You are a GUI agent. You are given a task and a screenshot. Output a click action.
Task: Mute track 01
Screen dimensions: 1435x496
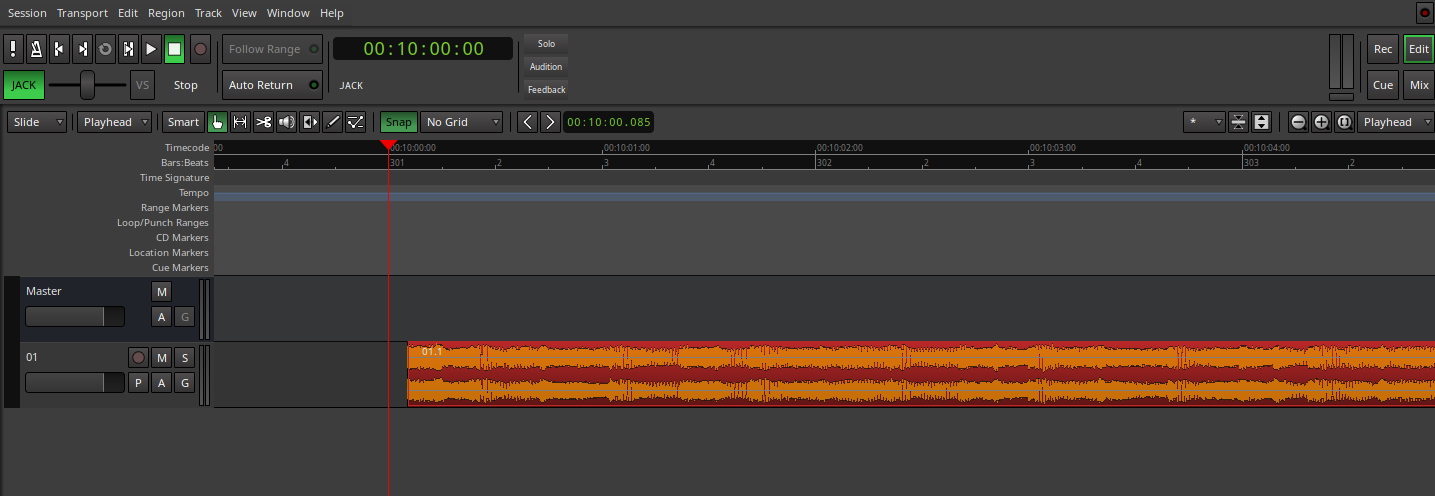click(161, 358)
